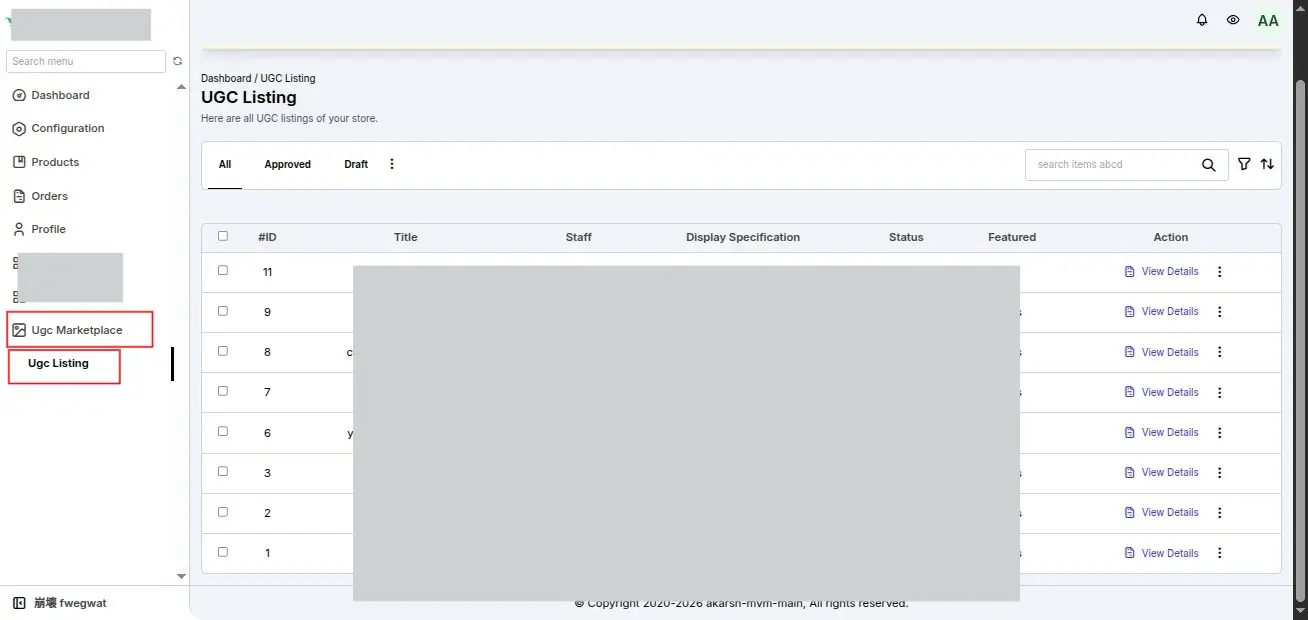
Task: Tick the checkbox for listing 7
Action: tap(223, 391)
